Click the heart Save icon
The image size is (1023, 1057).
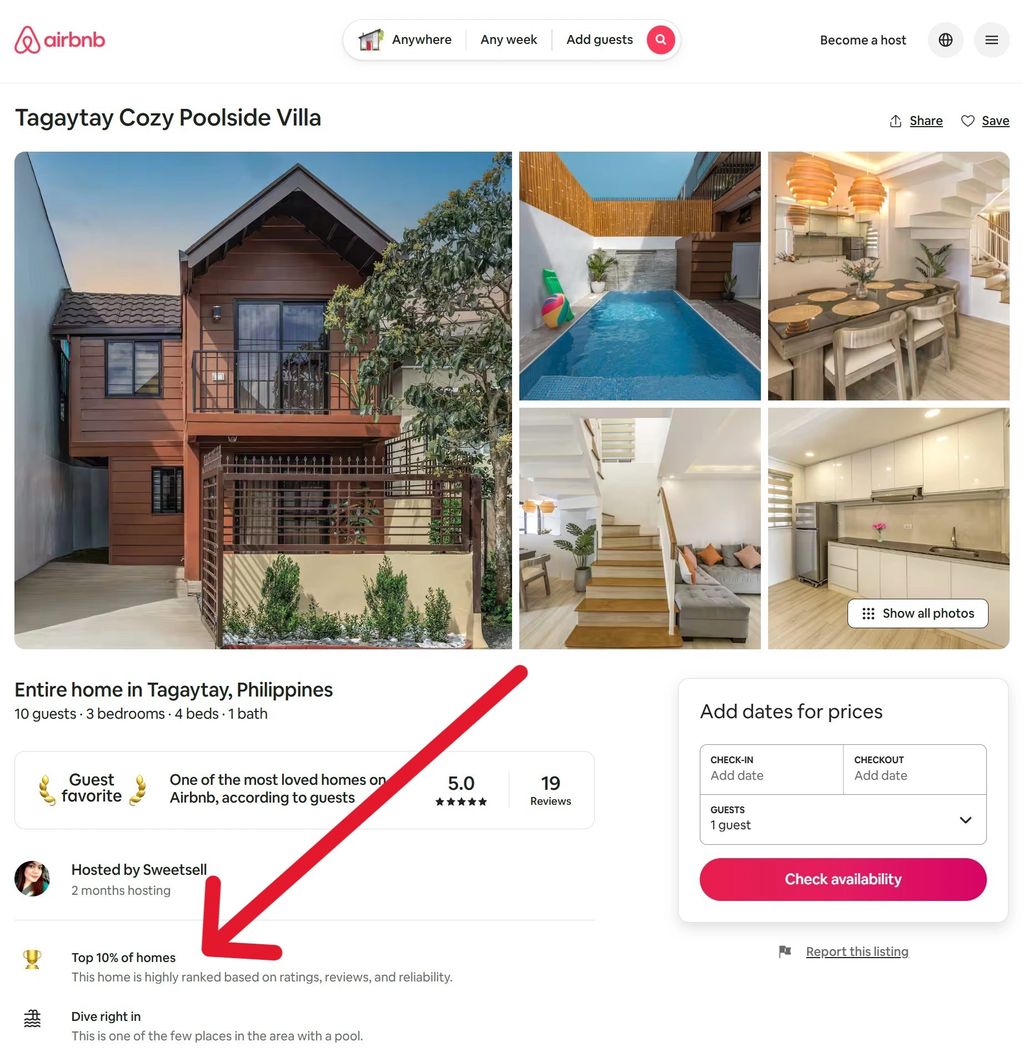click(968, 121)
